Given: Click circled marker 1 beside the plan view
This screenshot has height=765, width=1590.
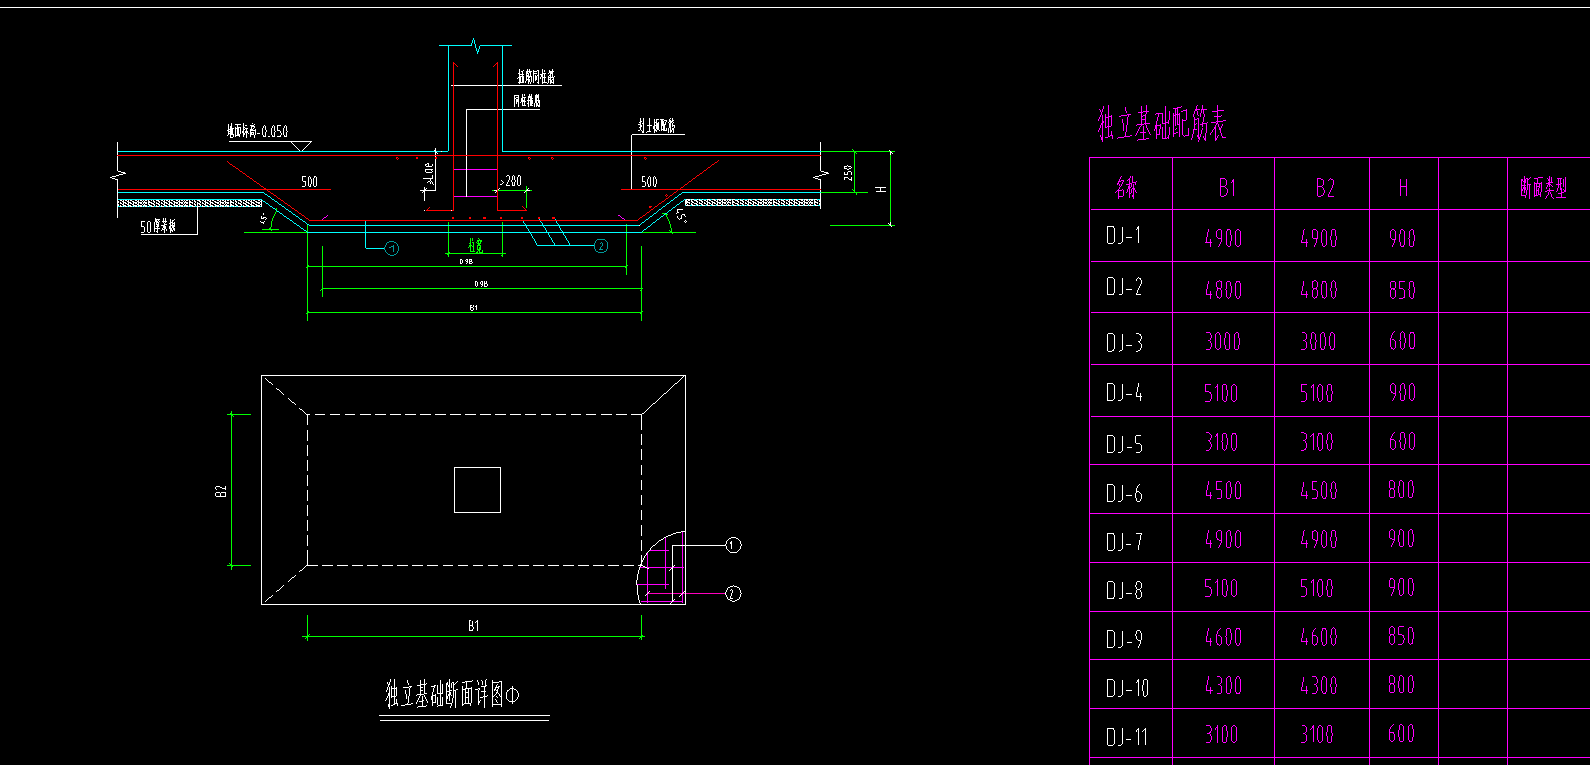Looking at the screenshot, I should tap(733, 545).
